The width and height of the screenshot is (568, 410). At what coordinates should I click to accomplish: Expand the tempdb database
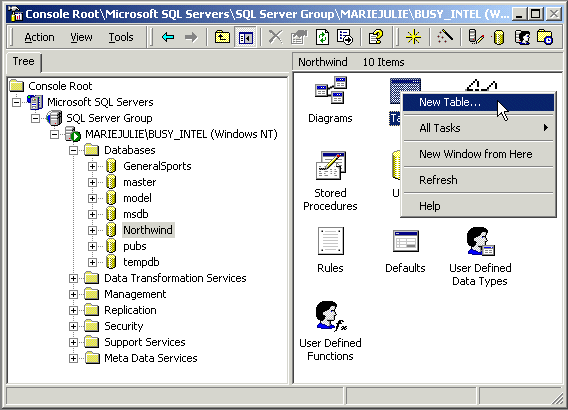[x=92, y=262]
